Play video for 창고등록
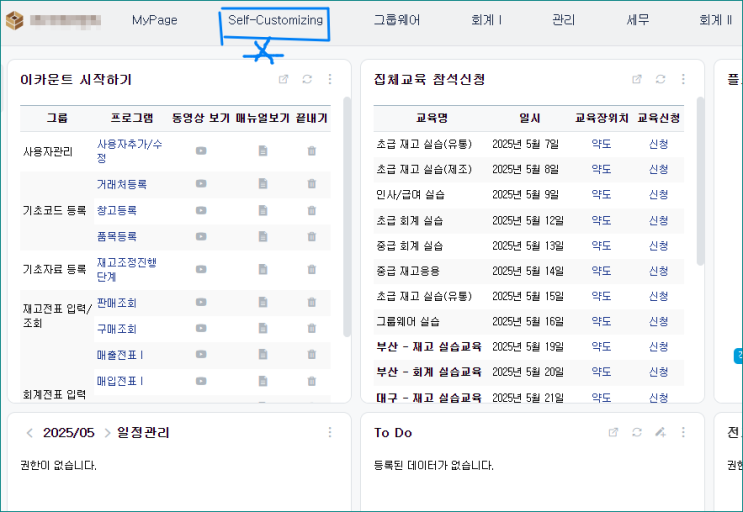The width and height of the screenshot is (743, 512). (201, 210)
